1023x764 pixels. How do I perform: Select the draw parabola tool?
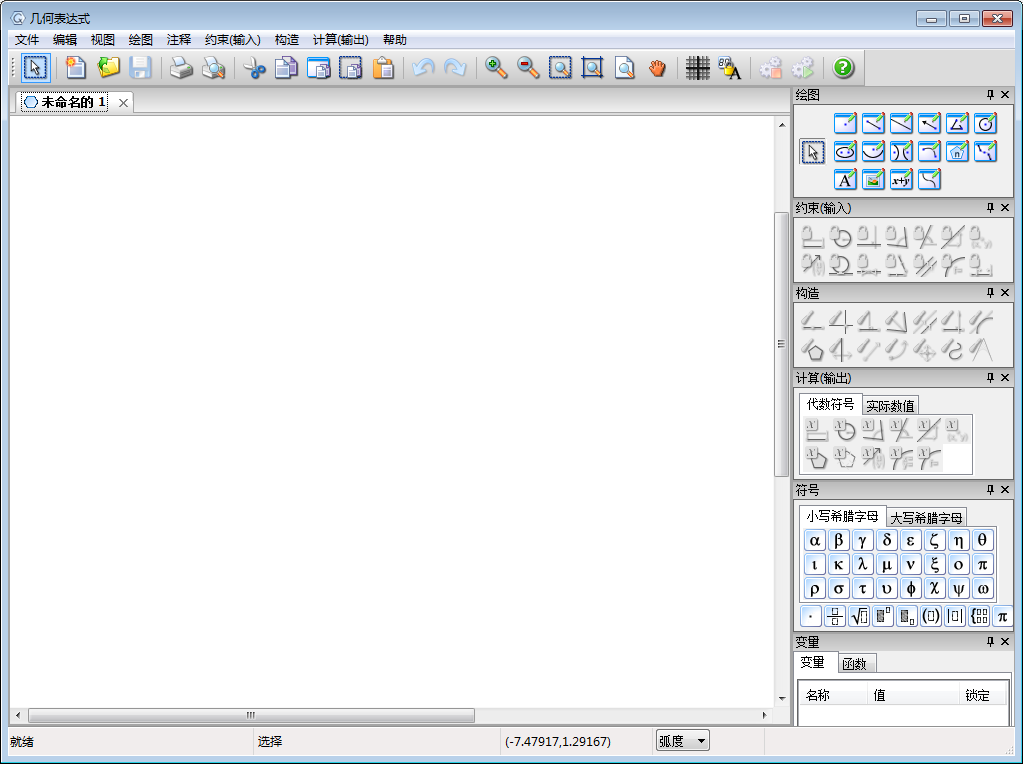coord(873,151)
